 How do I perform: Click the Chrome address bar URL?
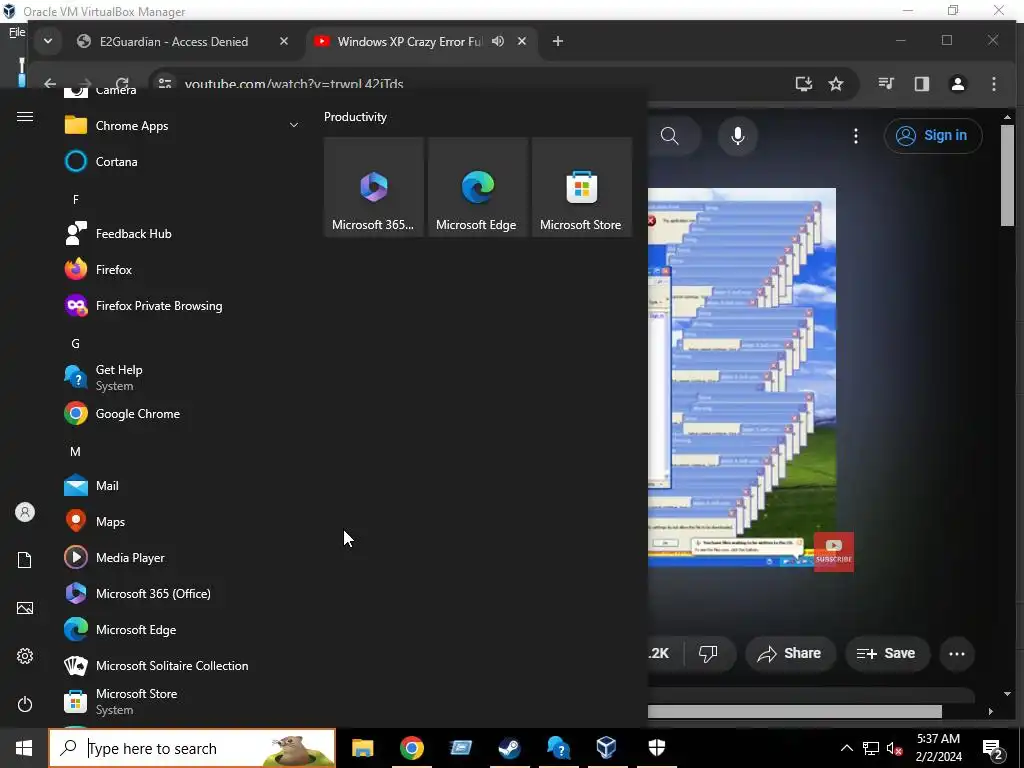pyautogui.click(x=294, y=84)
